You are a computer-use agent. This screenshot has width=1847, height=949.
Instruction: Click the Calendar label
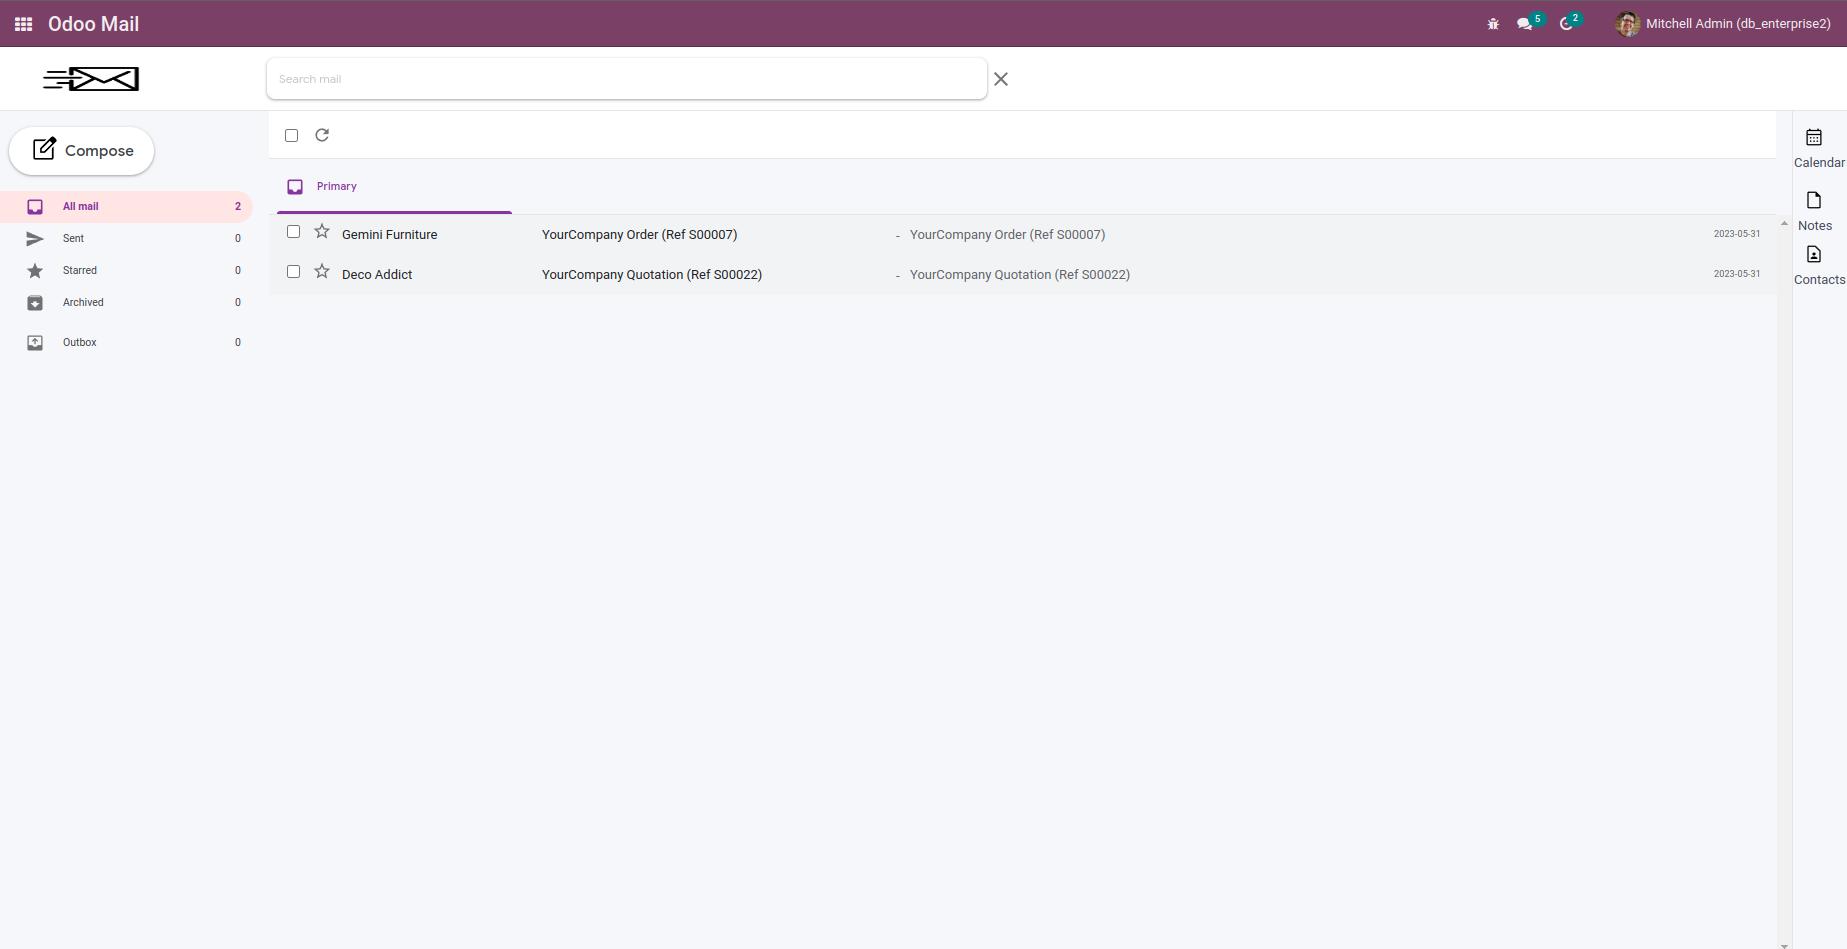click(x=1819, y=163)
